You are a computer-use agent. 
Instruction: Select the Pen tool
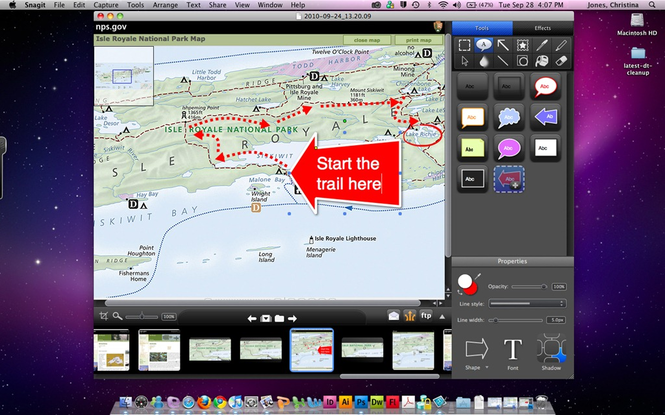[542, 45]
